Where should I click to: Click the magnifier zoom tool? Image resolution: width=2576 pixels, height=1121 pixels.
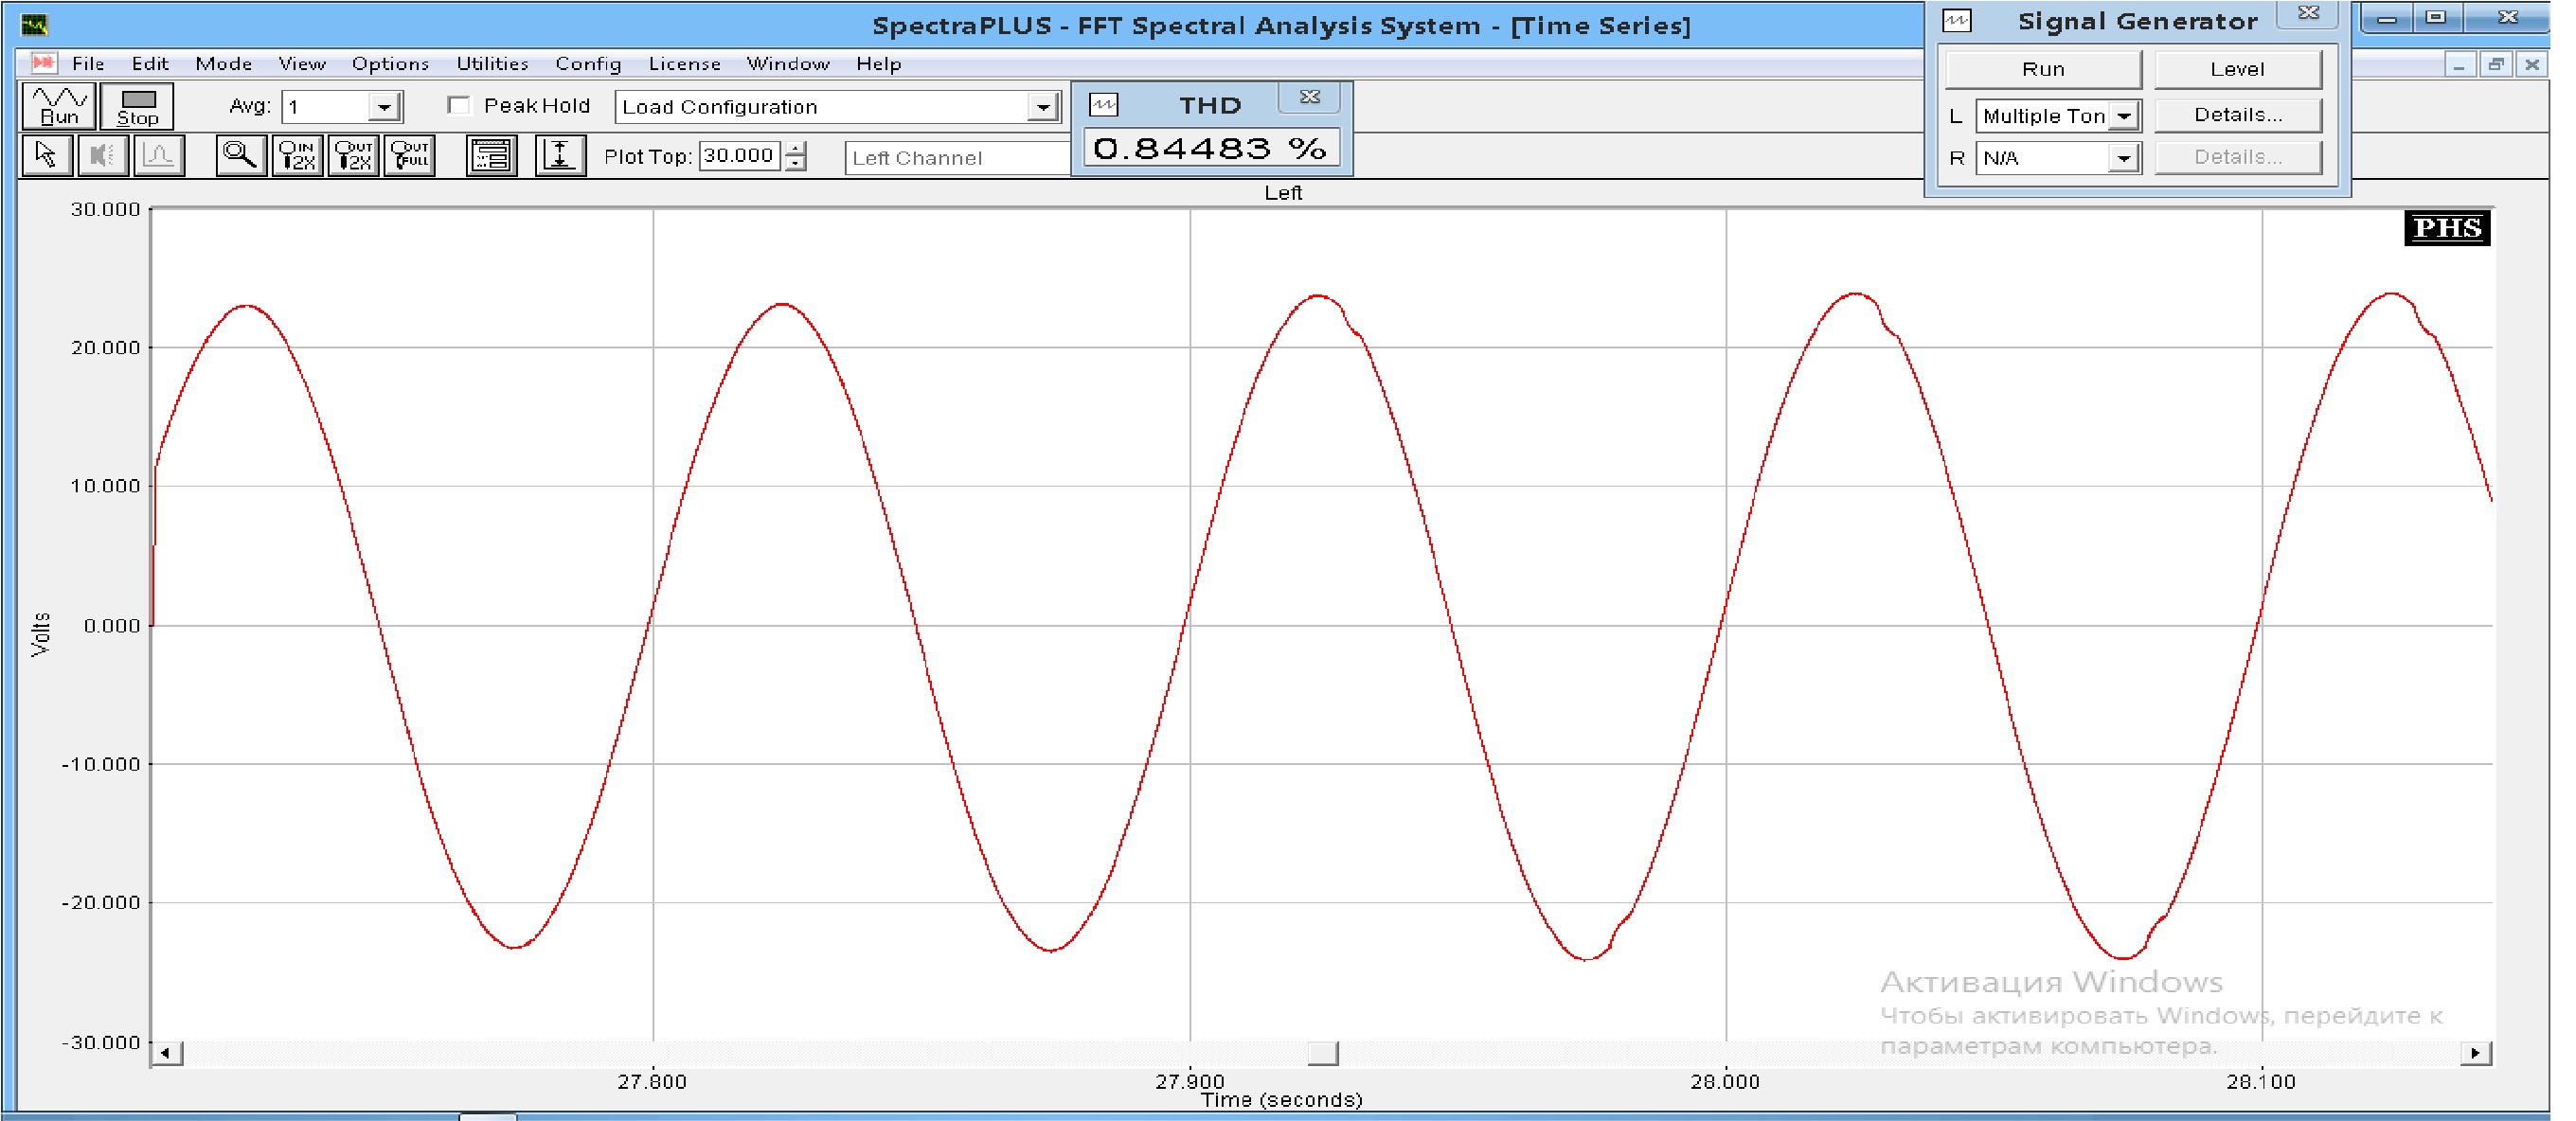coord(240,156)
